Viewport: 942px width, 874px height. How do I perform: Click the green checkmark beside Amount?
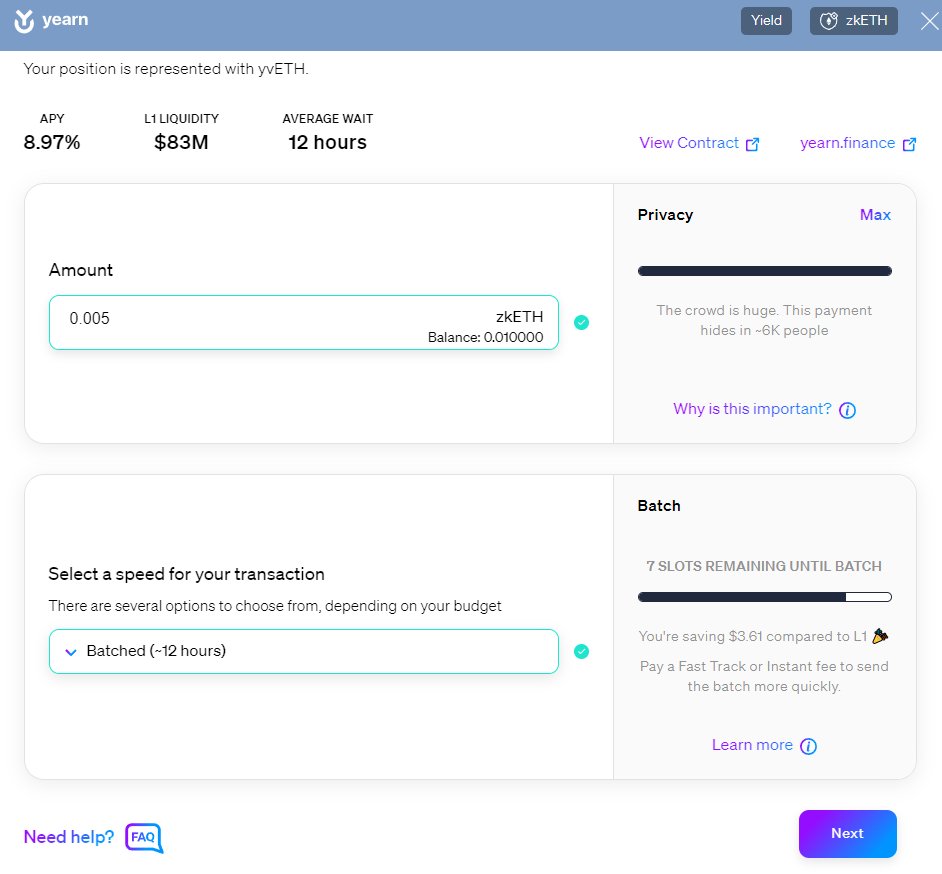coord(581,323)
